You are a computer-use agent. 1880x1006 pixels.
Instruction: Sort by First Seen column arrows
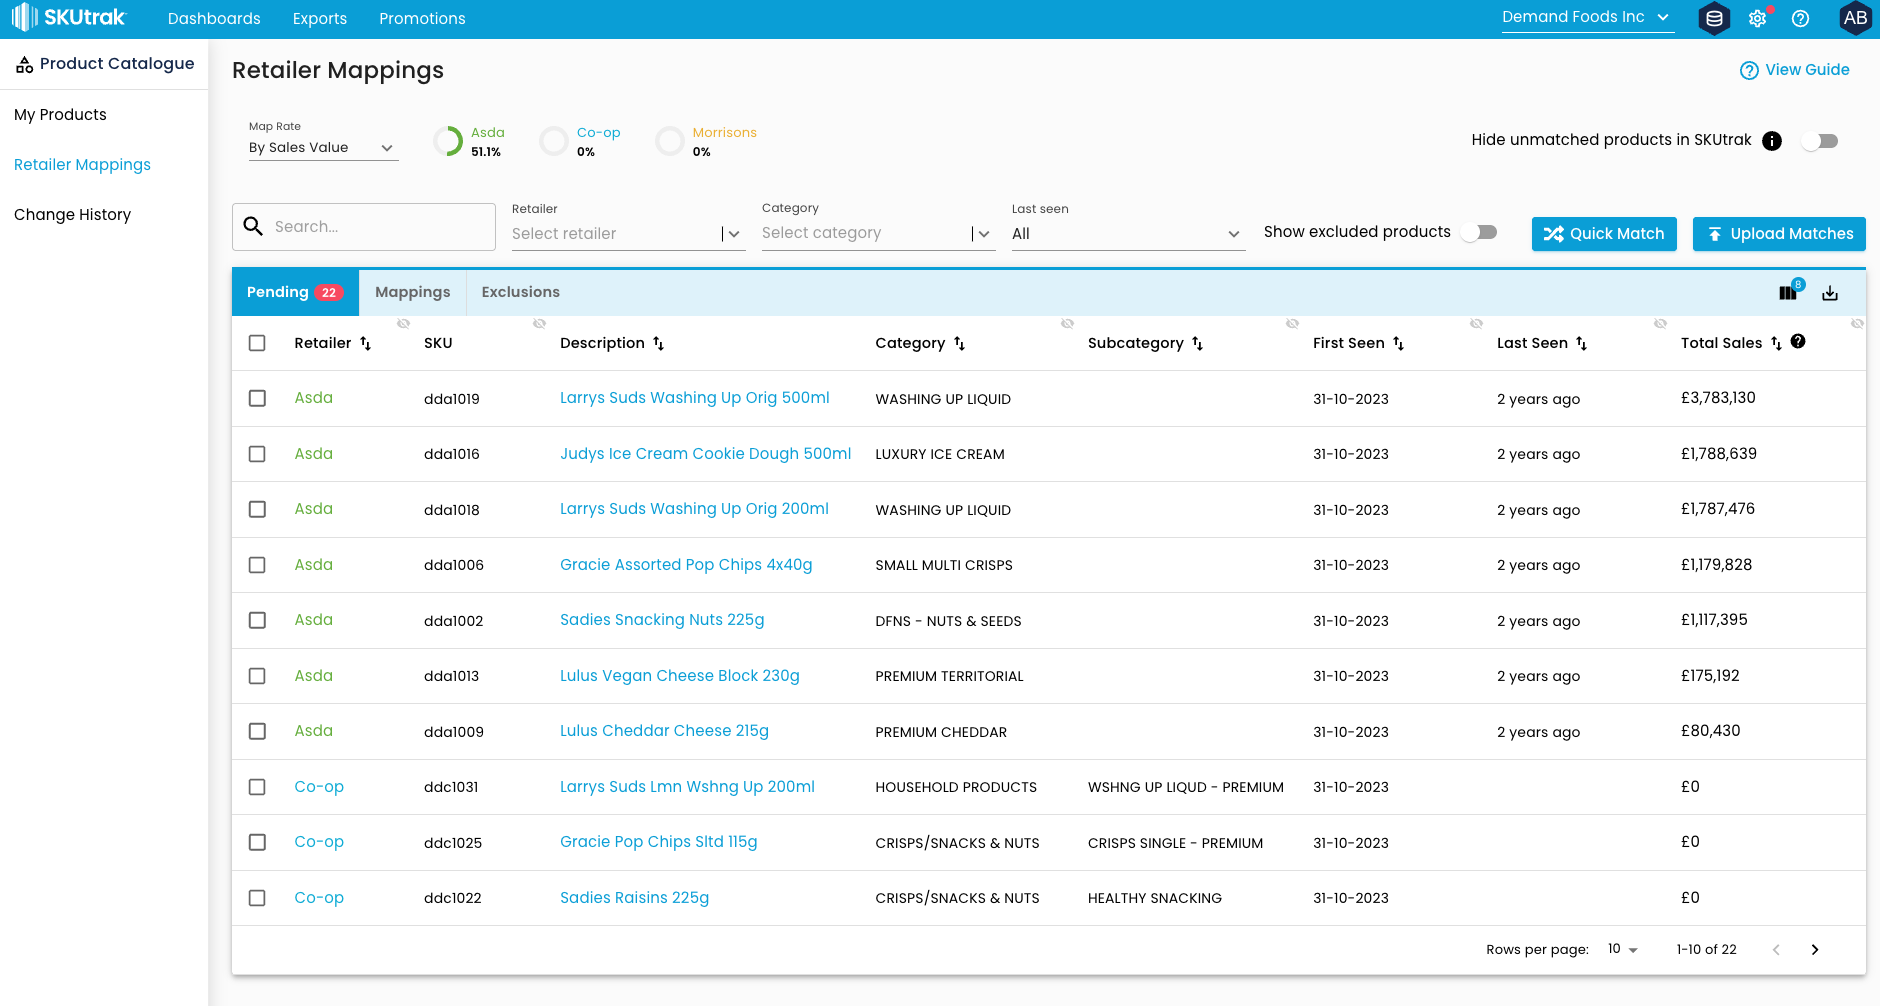[1398, 343]
